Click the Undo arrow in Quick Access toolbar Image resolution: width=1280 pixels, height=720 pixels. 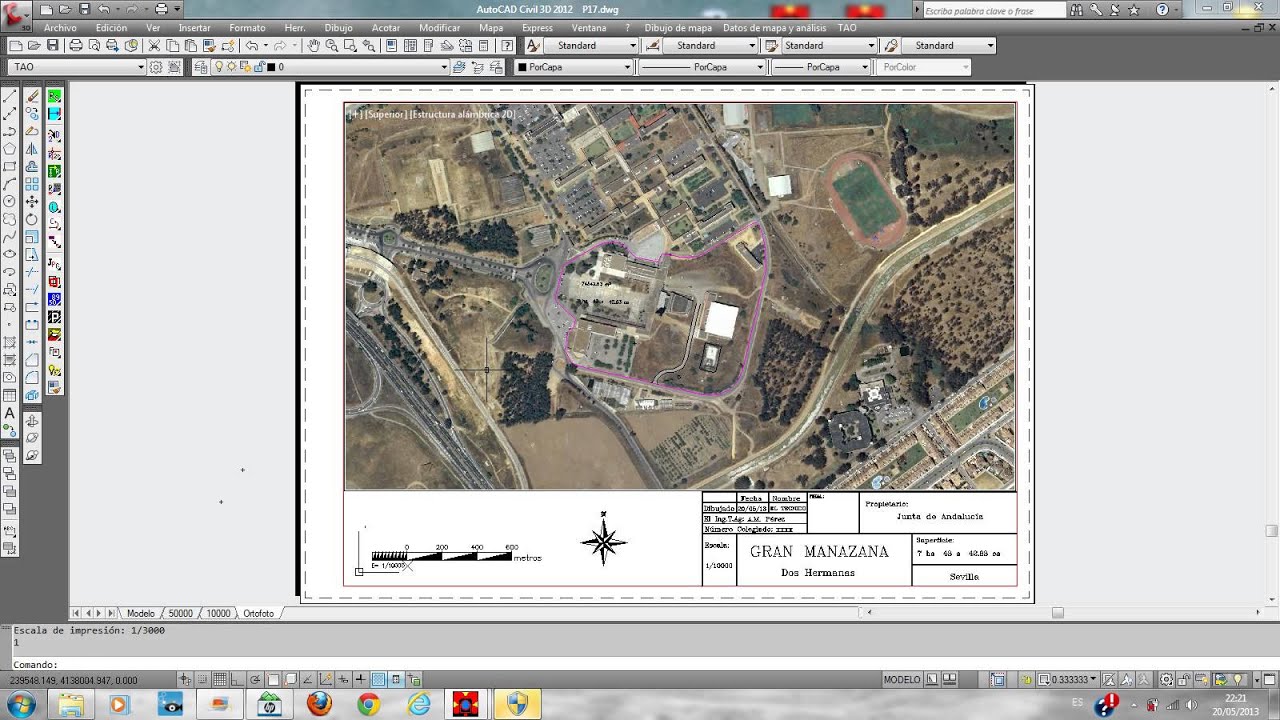103,9
